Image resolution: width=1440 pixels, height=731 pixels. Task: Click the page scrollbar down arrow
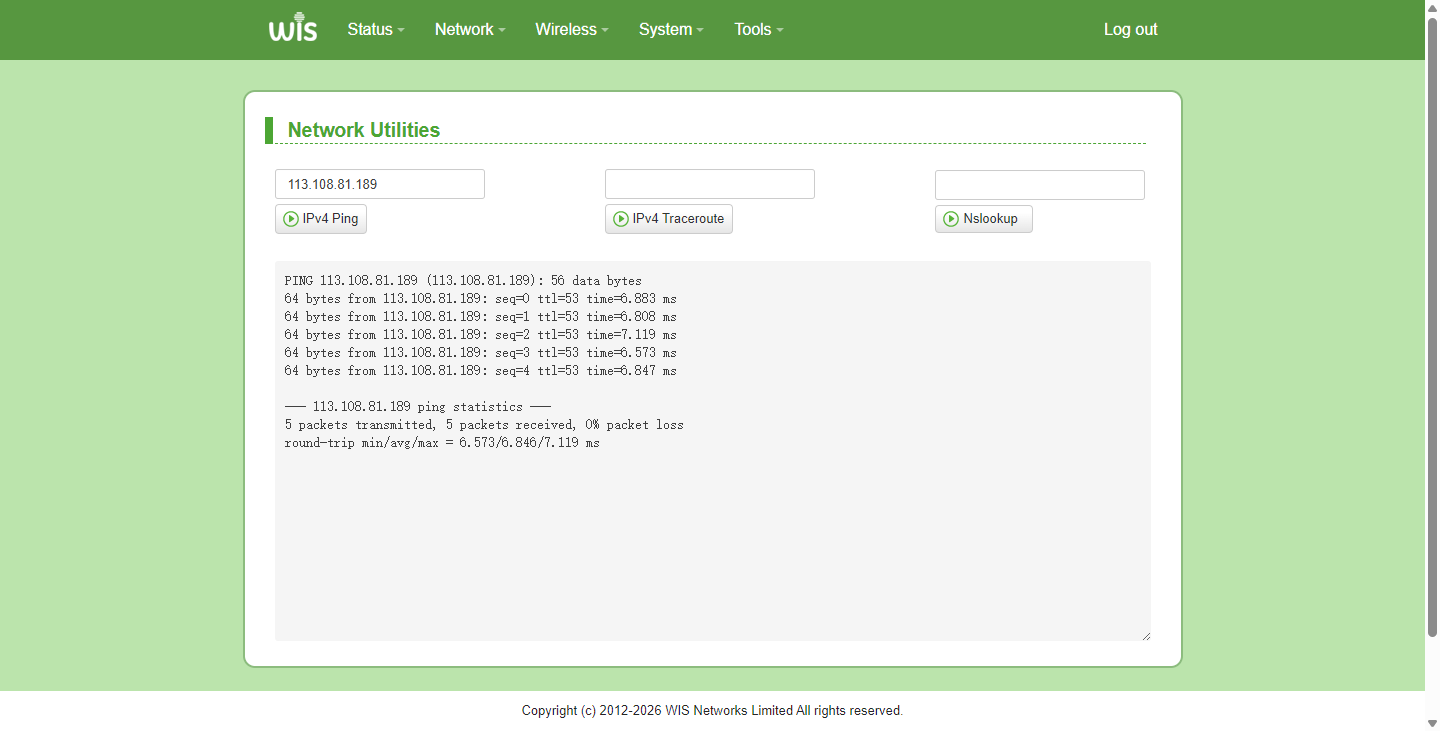1432,722
